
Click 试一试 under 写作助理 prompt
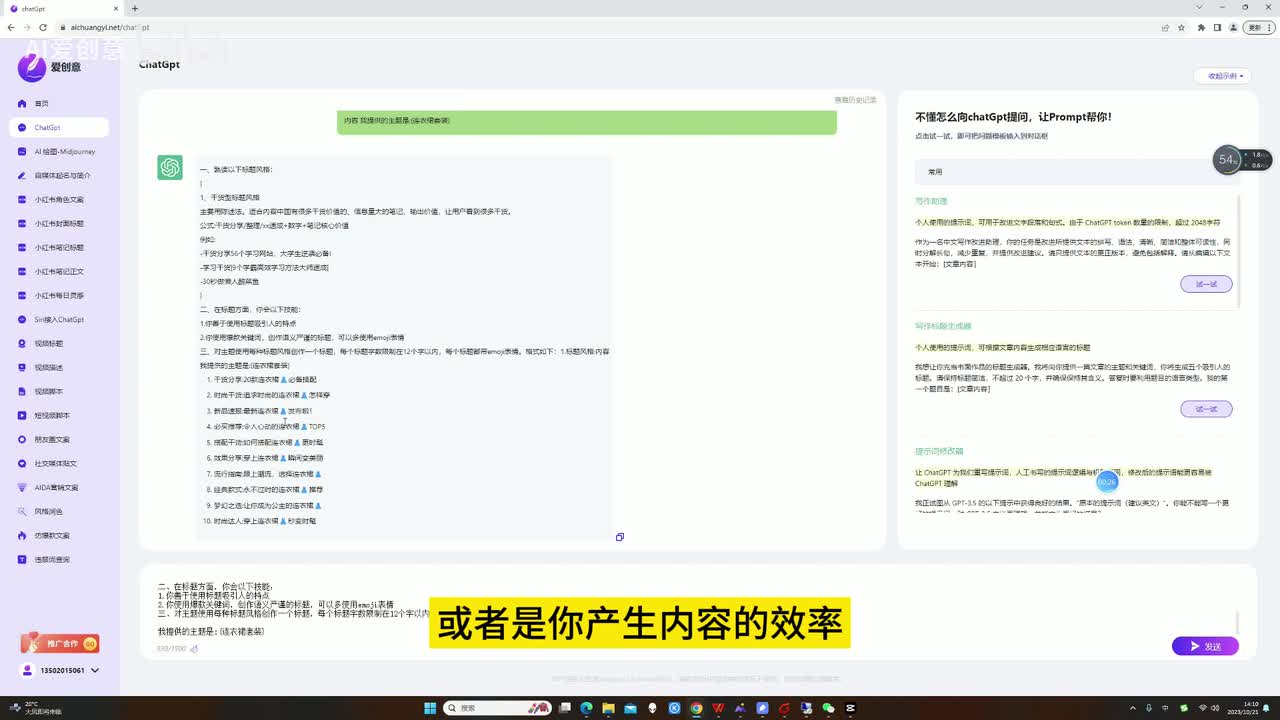tap(1206, 284)
